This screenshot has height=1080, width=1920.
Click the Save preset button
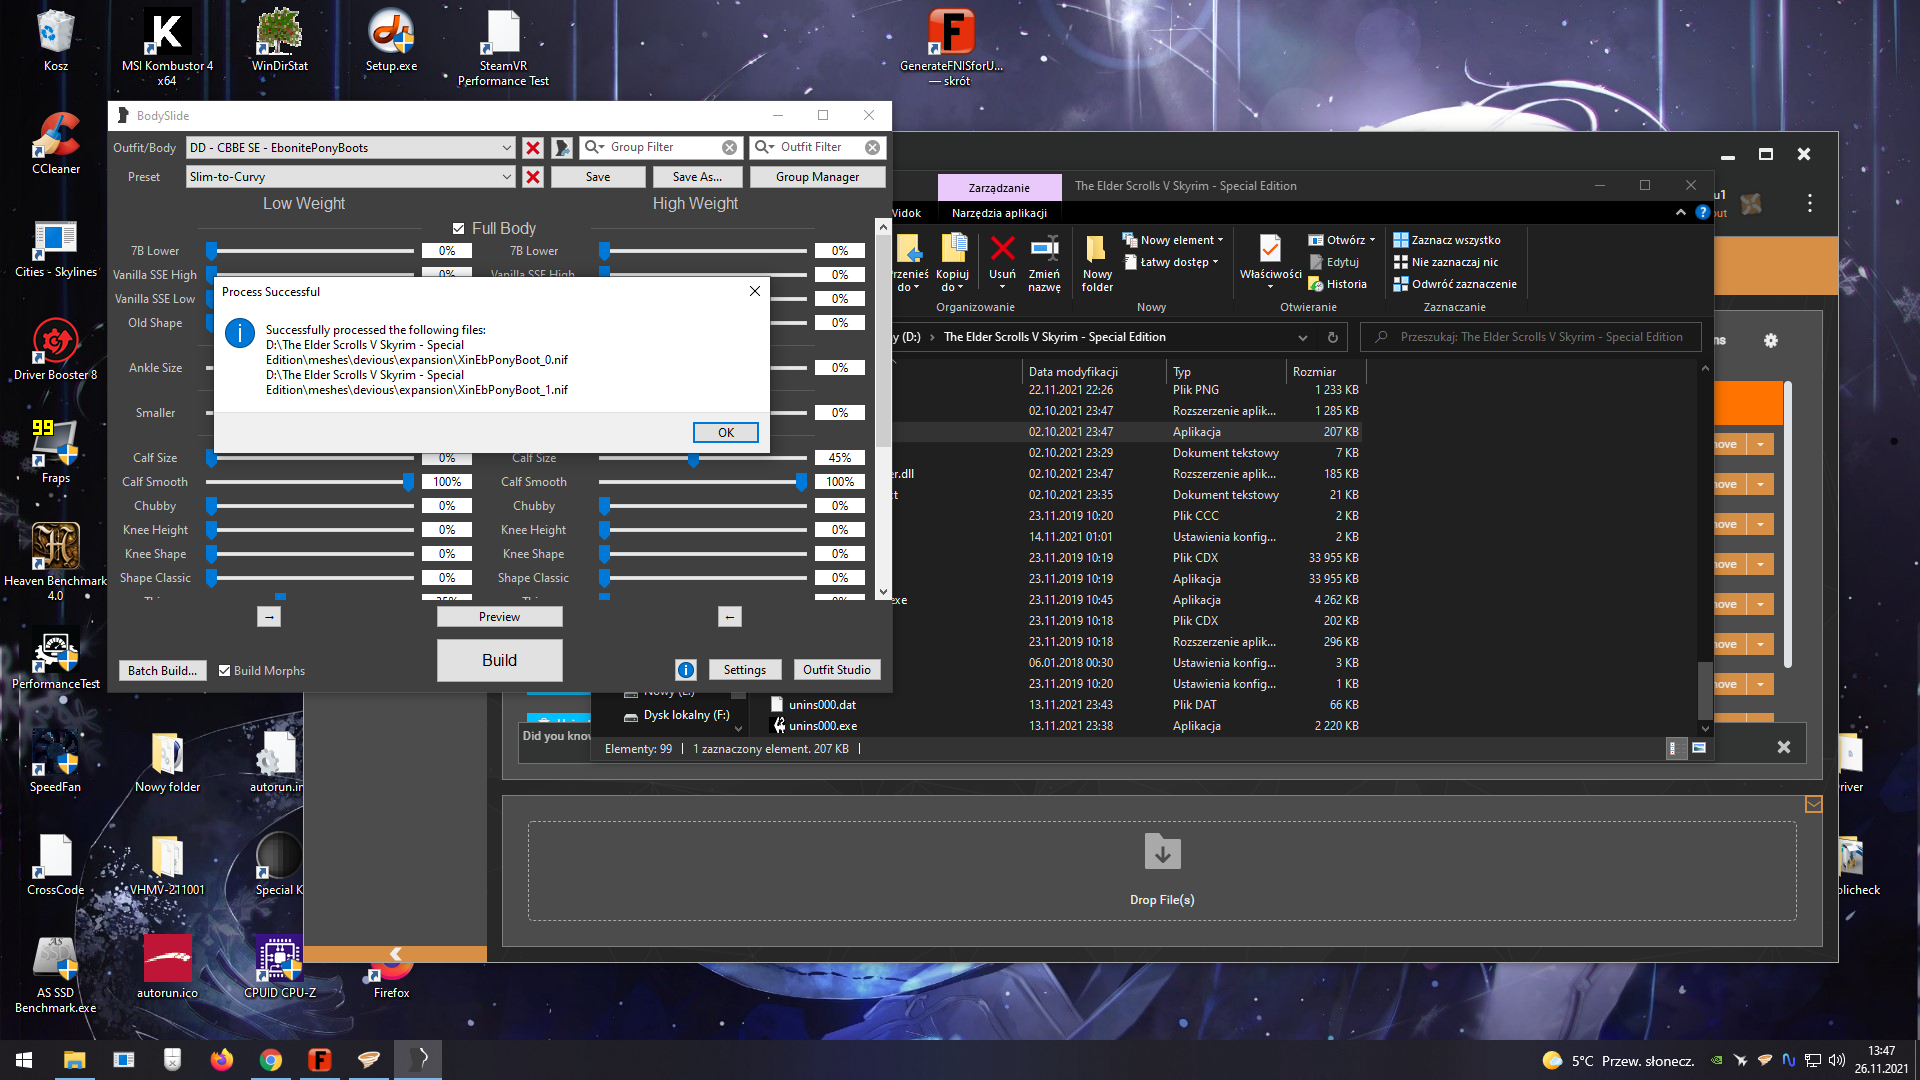pos(598,177)
